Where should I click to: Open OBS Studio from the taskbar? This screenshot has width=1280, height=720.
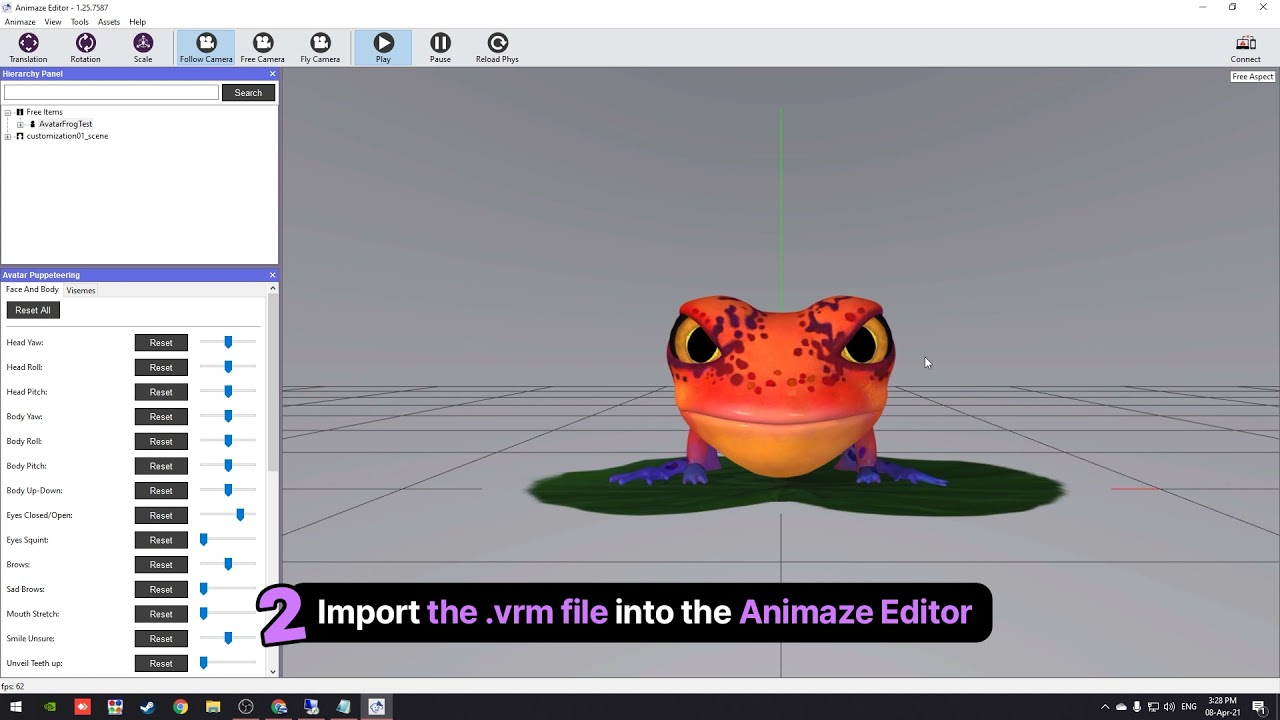coord(246,707)
